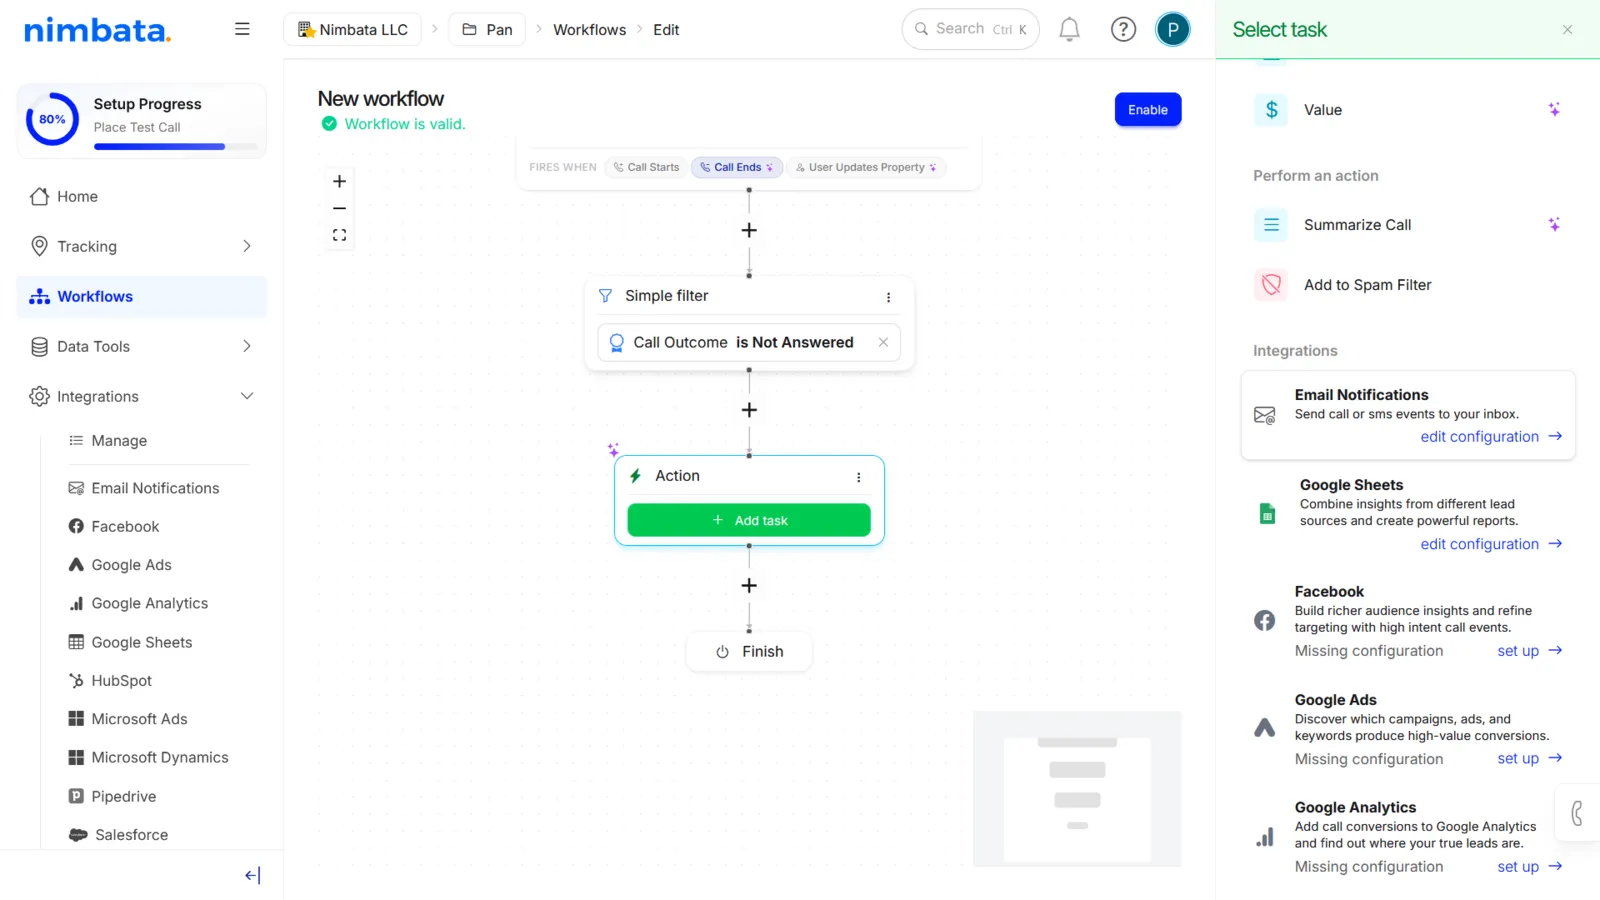
Task: Select the User Updates Property trigger
Action: [866, 167]
